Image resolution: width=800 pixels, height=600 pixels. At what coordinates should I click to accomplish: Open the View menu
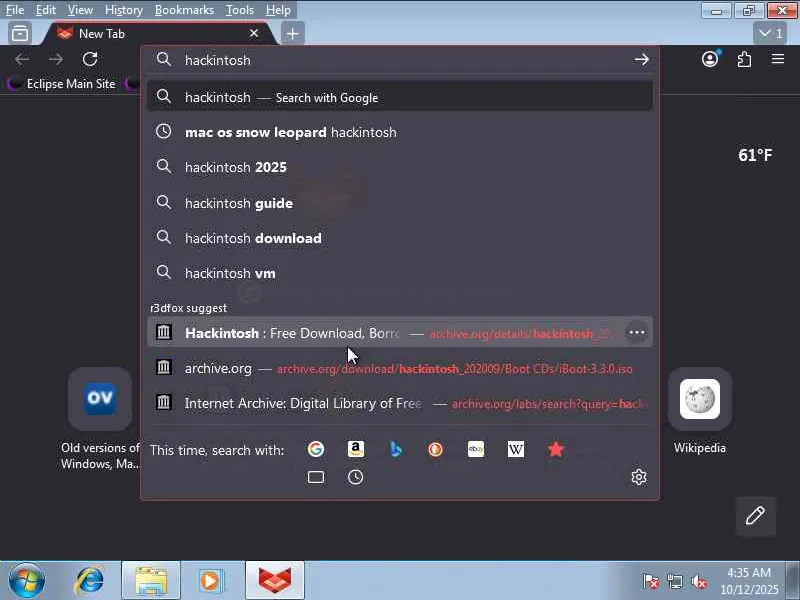(x=81, y=10)
